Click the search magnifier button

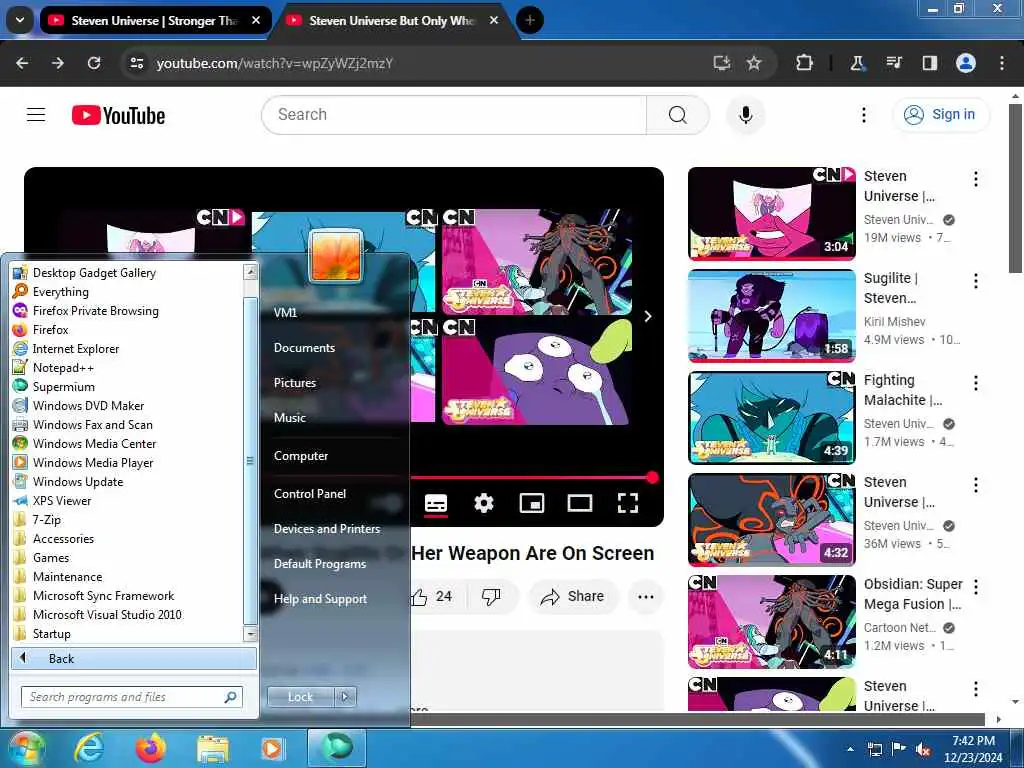tap(678, 115)
